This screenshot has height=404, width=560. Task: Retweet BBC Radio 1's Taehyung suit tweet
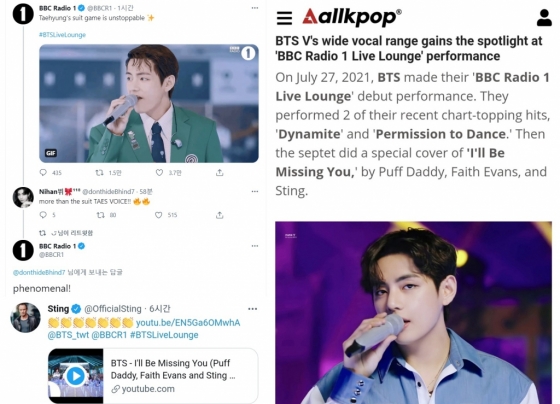point(99,173)
